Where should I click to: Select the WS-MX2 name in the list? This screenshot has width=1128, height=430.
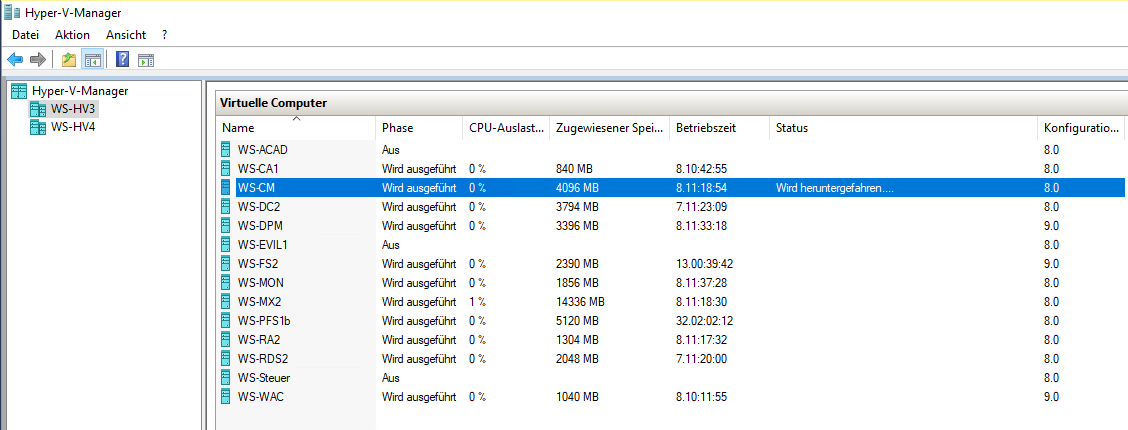pos(259,301)
